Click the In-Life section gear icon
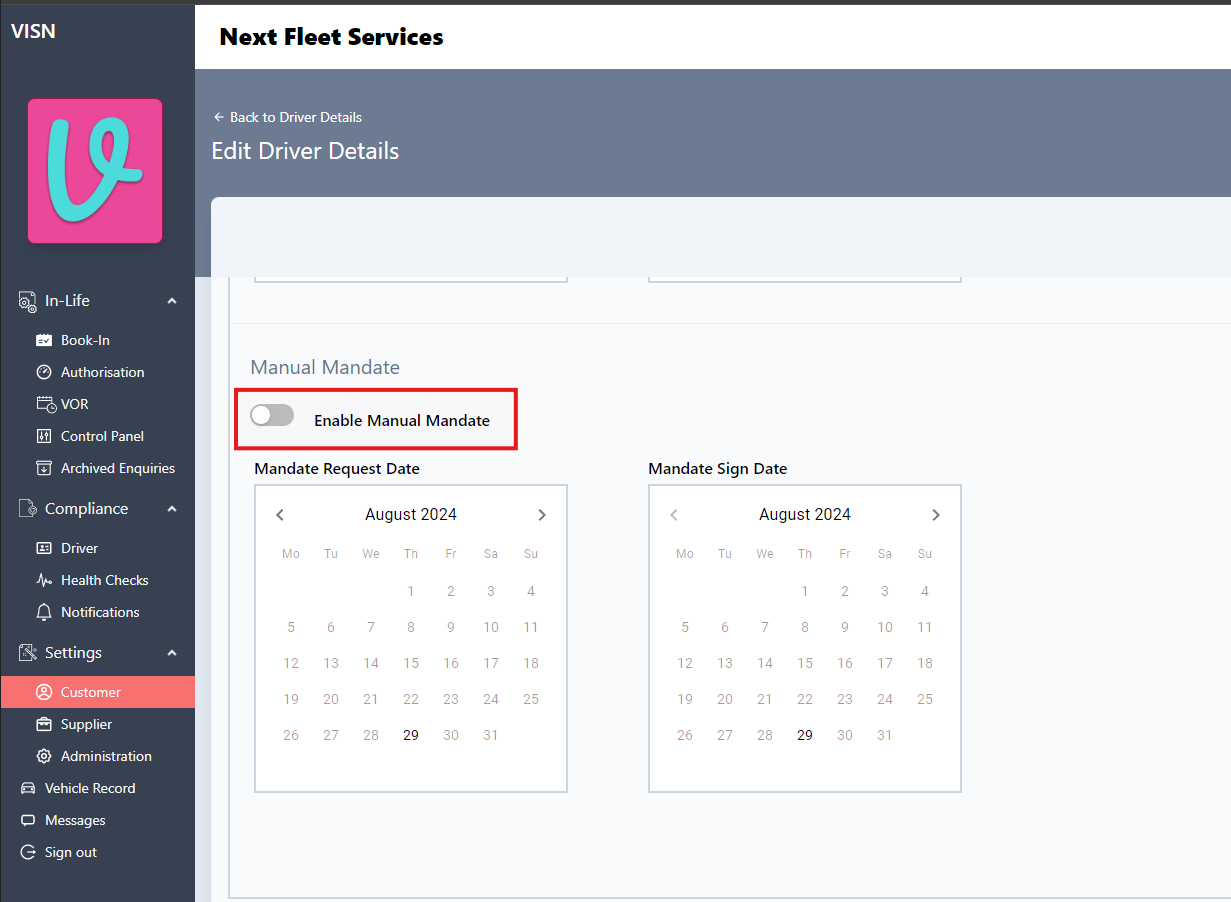 28,301
